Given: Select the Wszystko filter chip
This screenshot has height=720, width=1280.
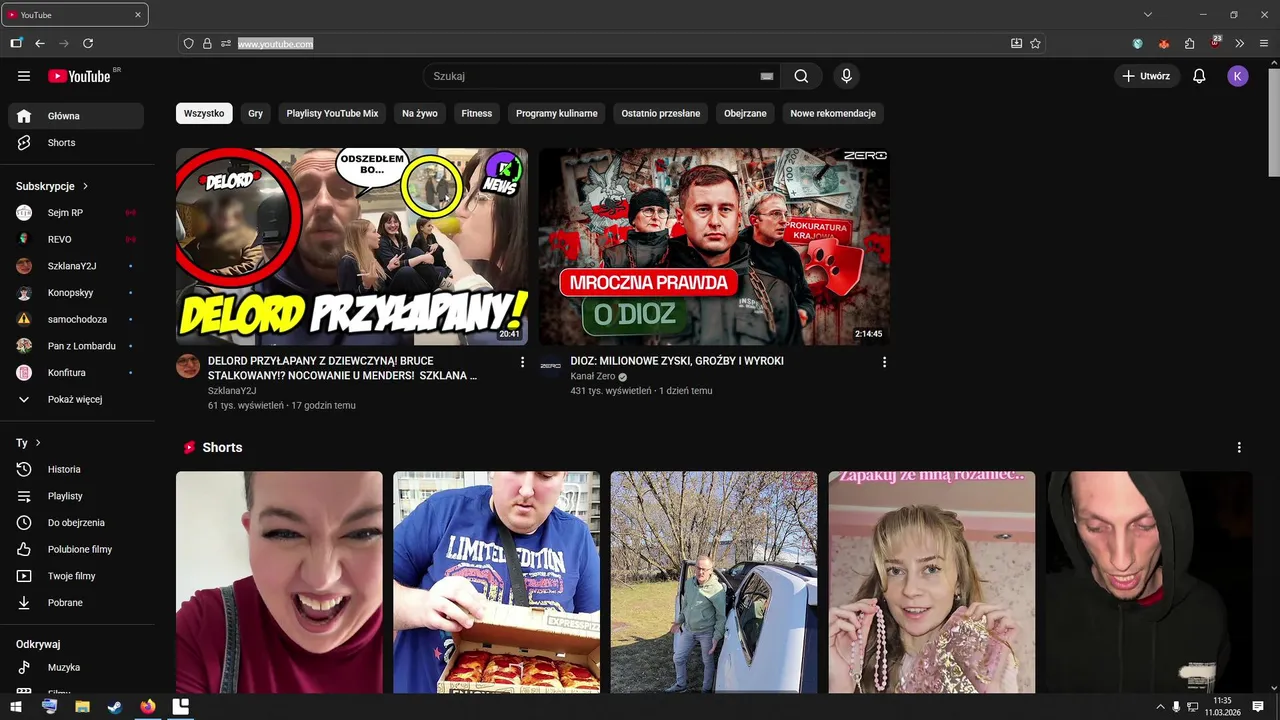Looking at the screenshot, I should [204, 113].
